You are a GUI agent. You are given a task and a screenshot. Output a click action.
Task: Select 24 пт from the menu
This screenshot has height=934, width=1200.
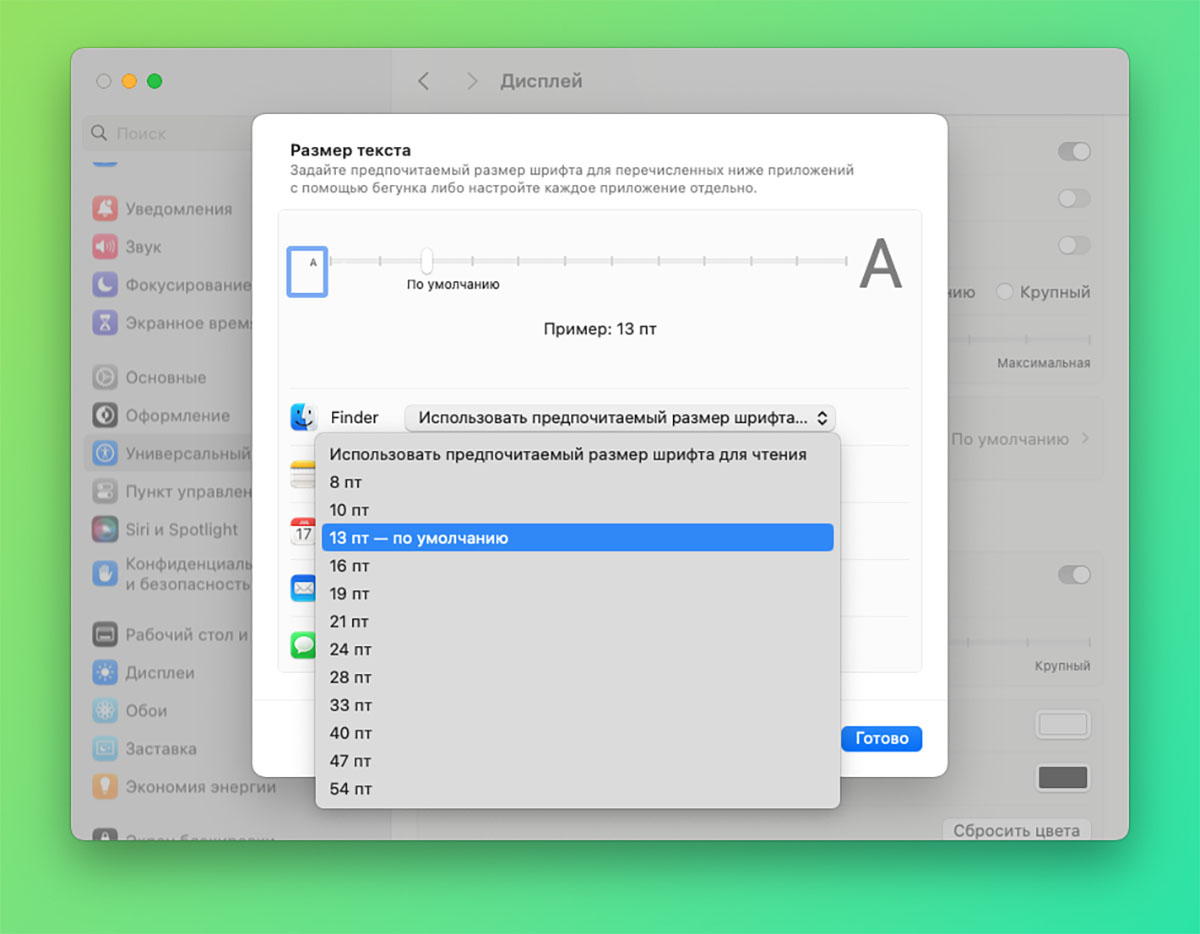(577, 650)
